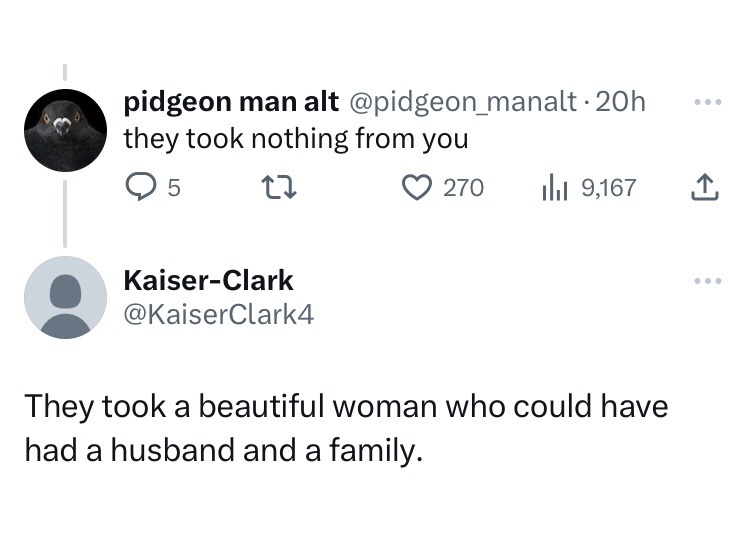
Task: Open the @KaiserClark4 handle
Action: 218,315
